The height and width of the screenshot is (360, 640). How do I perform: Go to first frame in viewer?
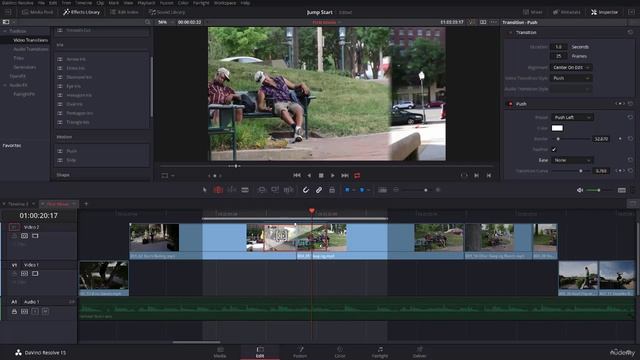[x=297, y=176]
